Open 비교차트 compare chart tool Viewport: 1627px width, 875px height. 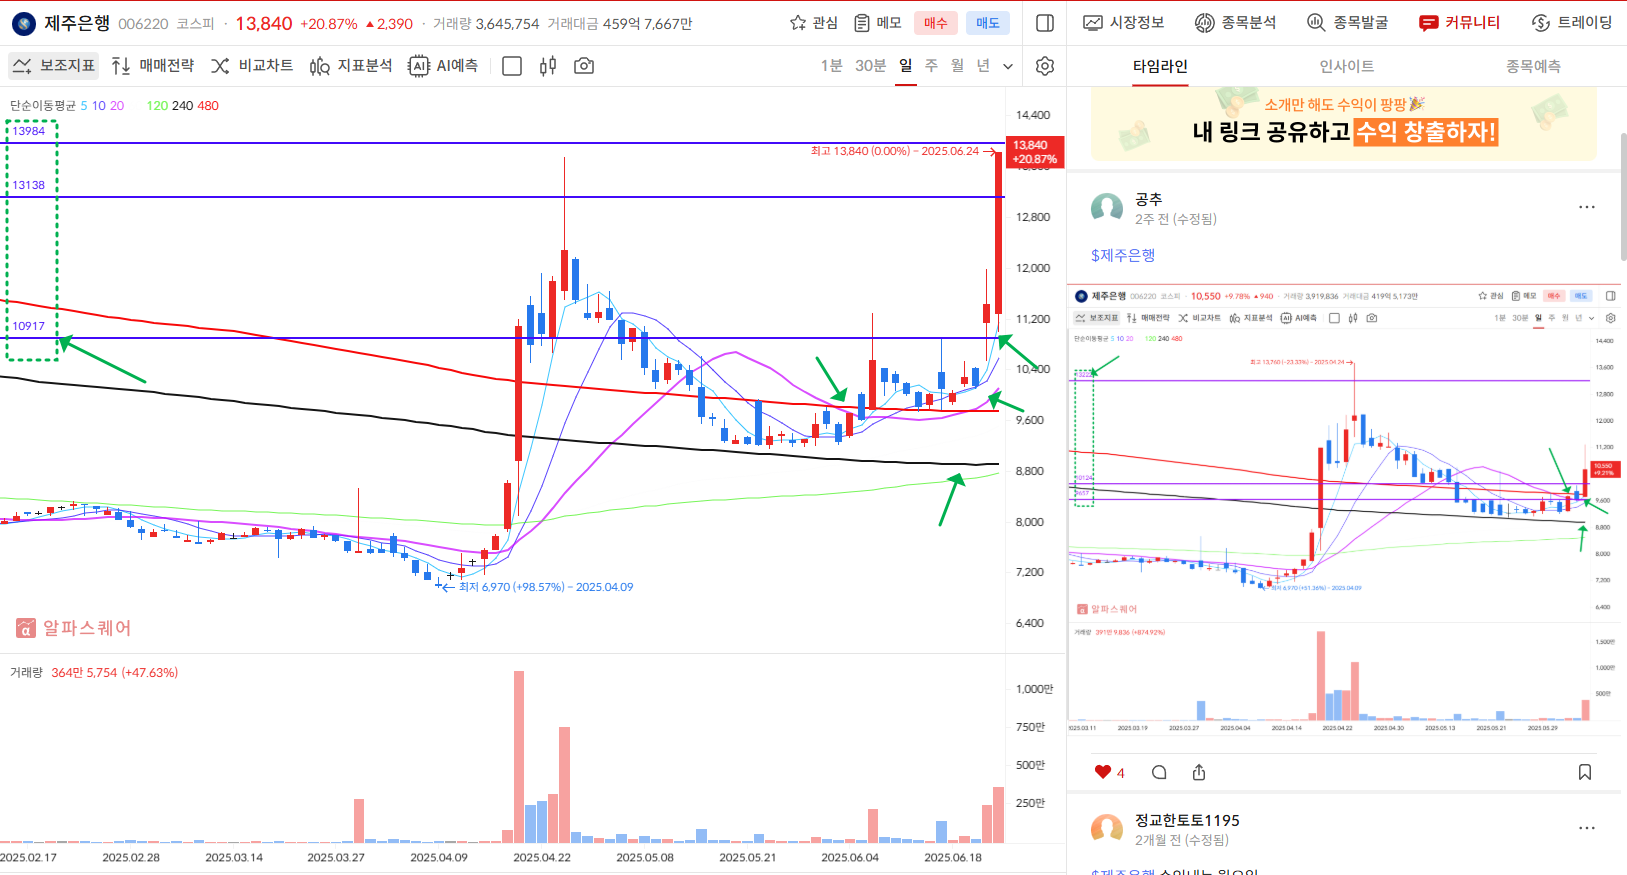pyautogui.click(x=252, y=66)
